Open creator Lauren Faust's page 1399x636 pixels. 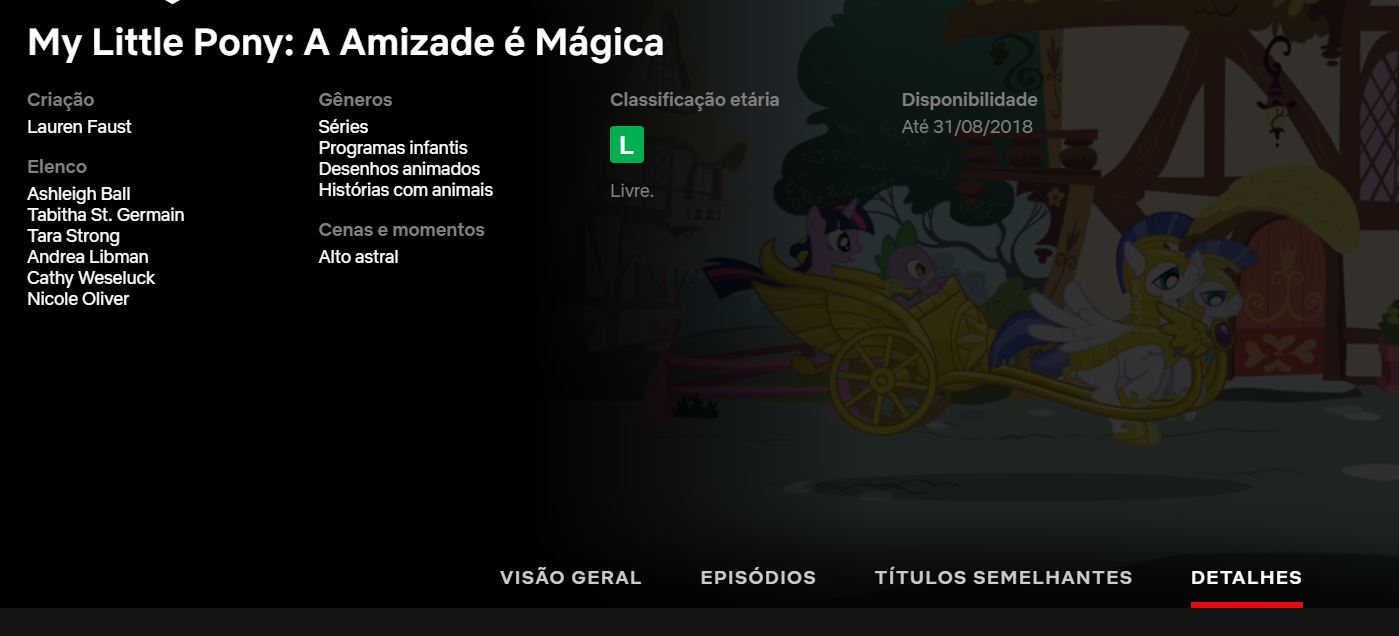[x=79, y=127]
